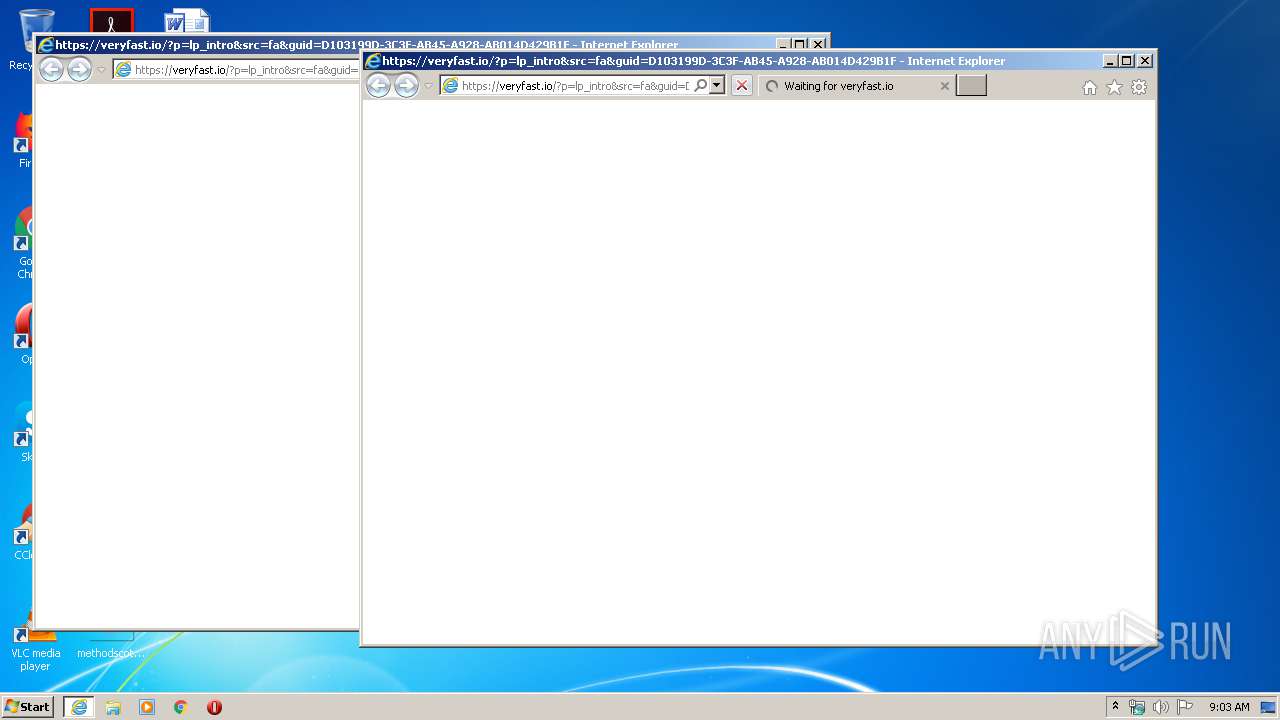The width and height of the screenshot is (1280, 720).
Task: Open Action Center flag icon
Action: pyautogui.click(x=1185, y=707)
